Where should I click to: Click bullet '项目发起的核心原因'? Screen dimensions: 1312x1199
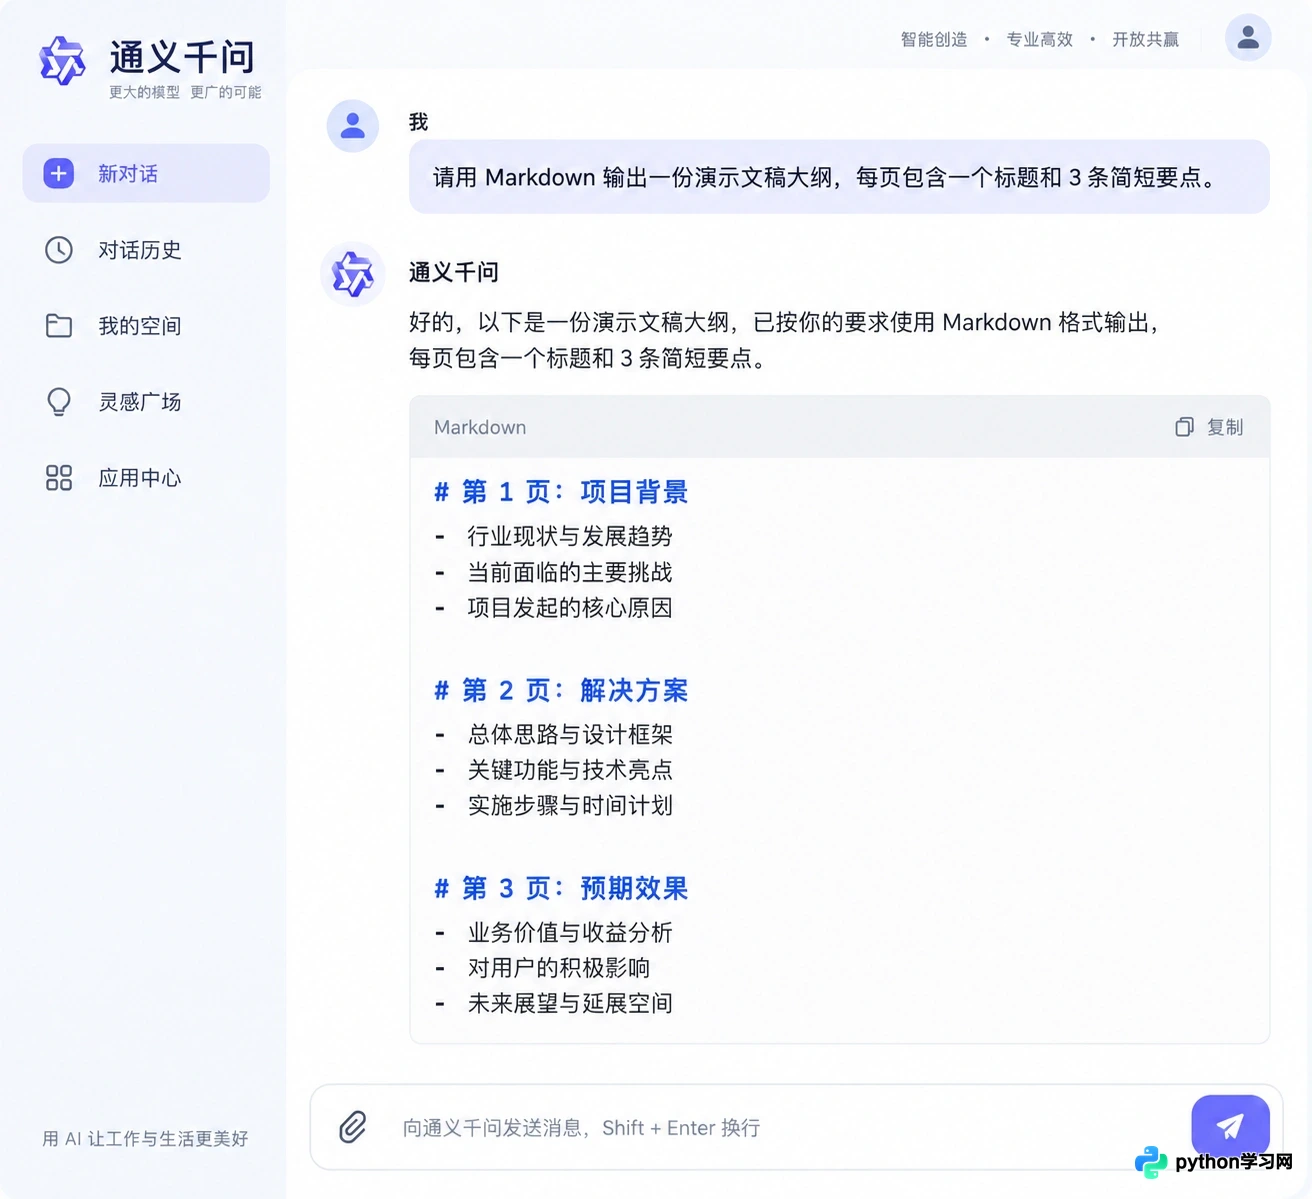coord(570,608)
